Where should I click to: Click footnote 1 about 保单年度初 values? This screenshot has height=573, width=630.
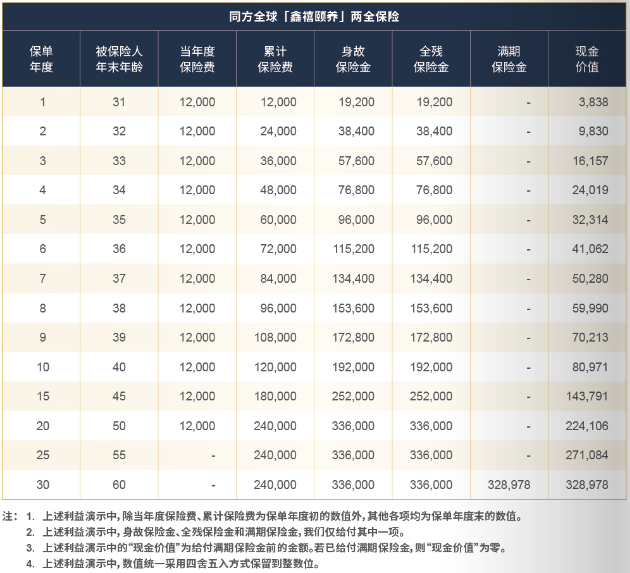point(280,517)
